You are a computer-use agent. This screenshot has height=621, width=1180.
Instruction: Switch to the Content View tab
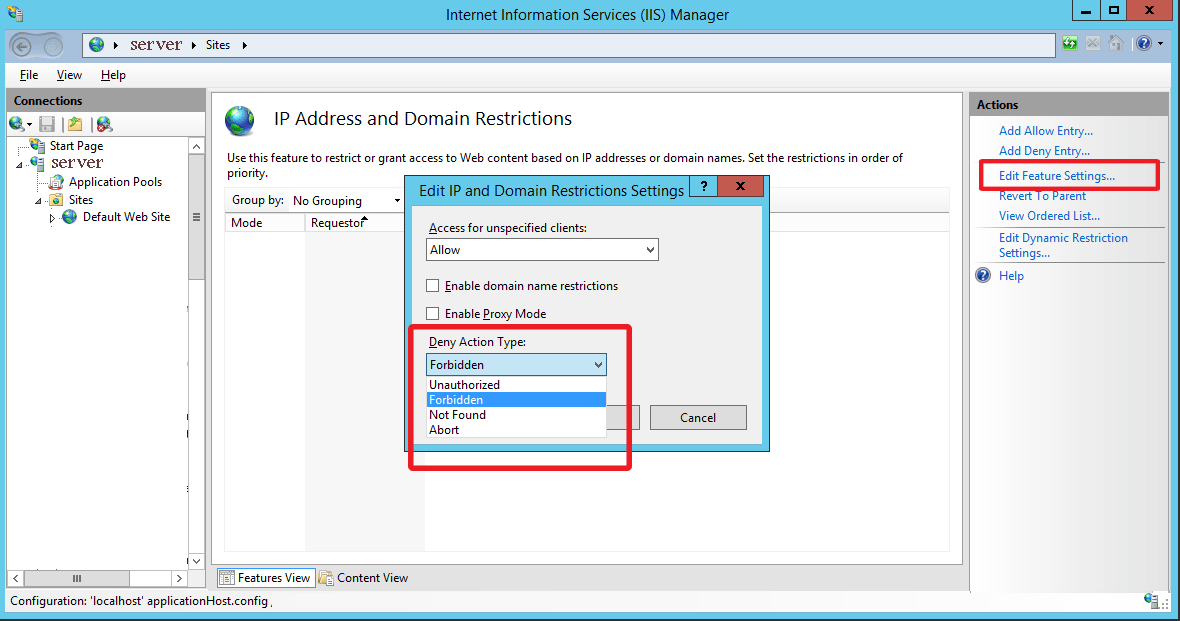[x=363, y=577]
